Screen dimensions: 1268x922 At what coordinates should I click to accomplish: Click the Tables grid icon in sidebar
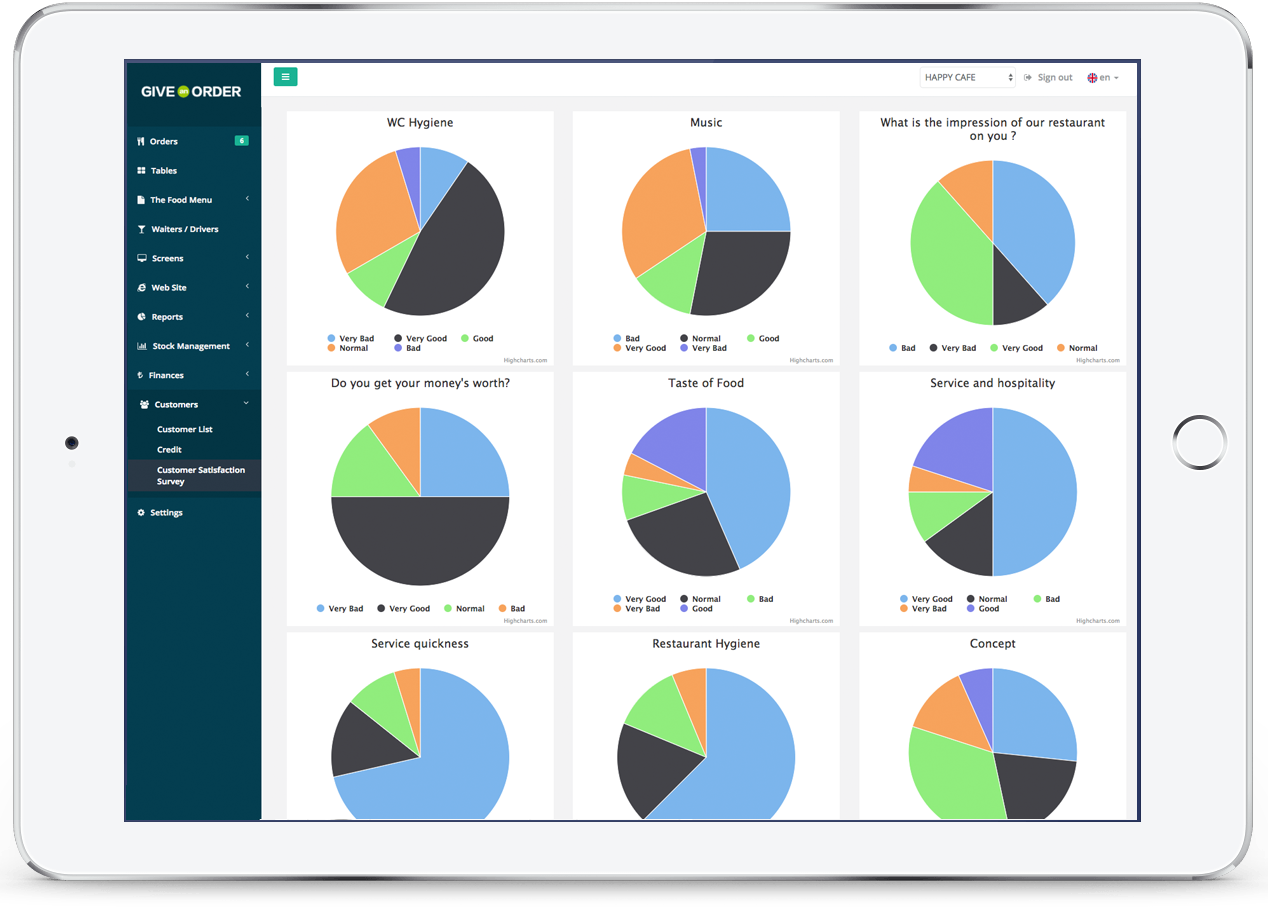pyautogui.click(x=141, y=171)
